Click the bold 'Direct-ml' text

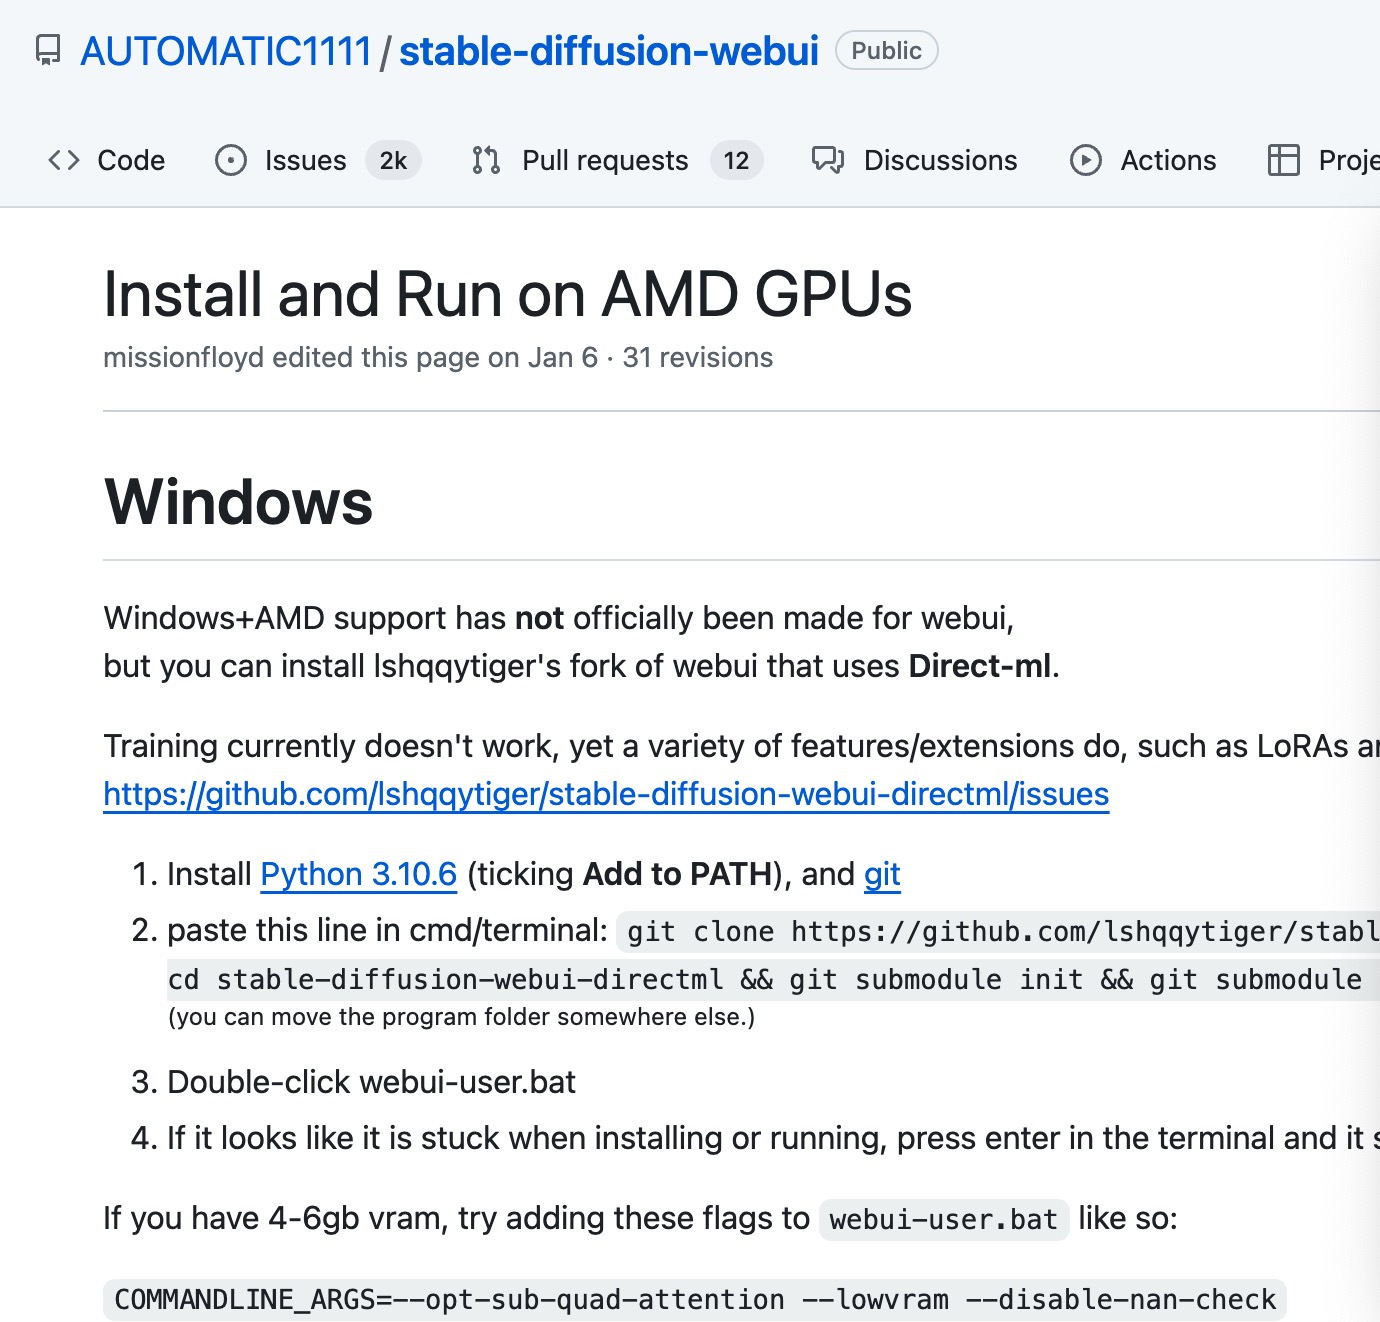point(980,666)
